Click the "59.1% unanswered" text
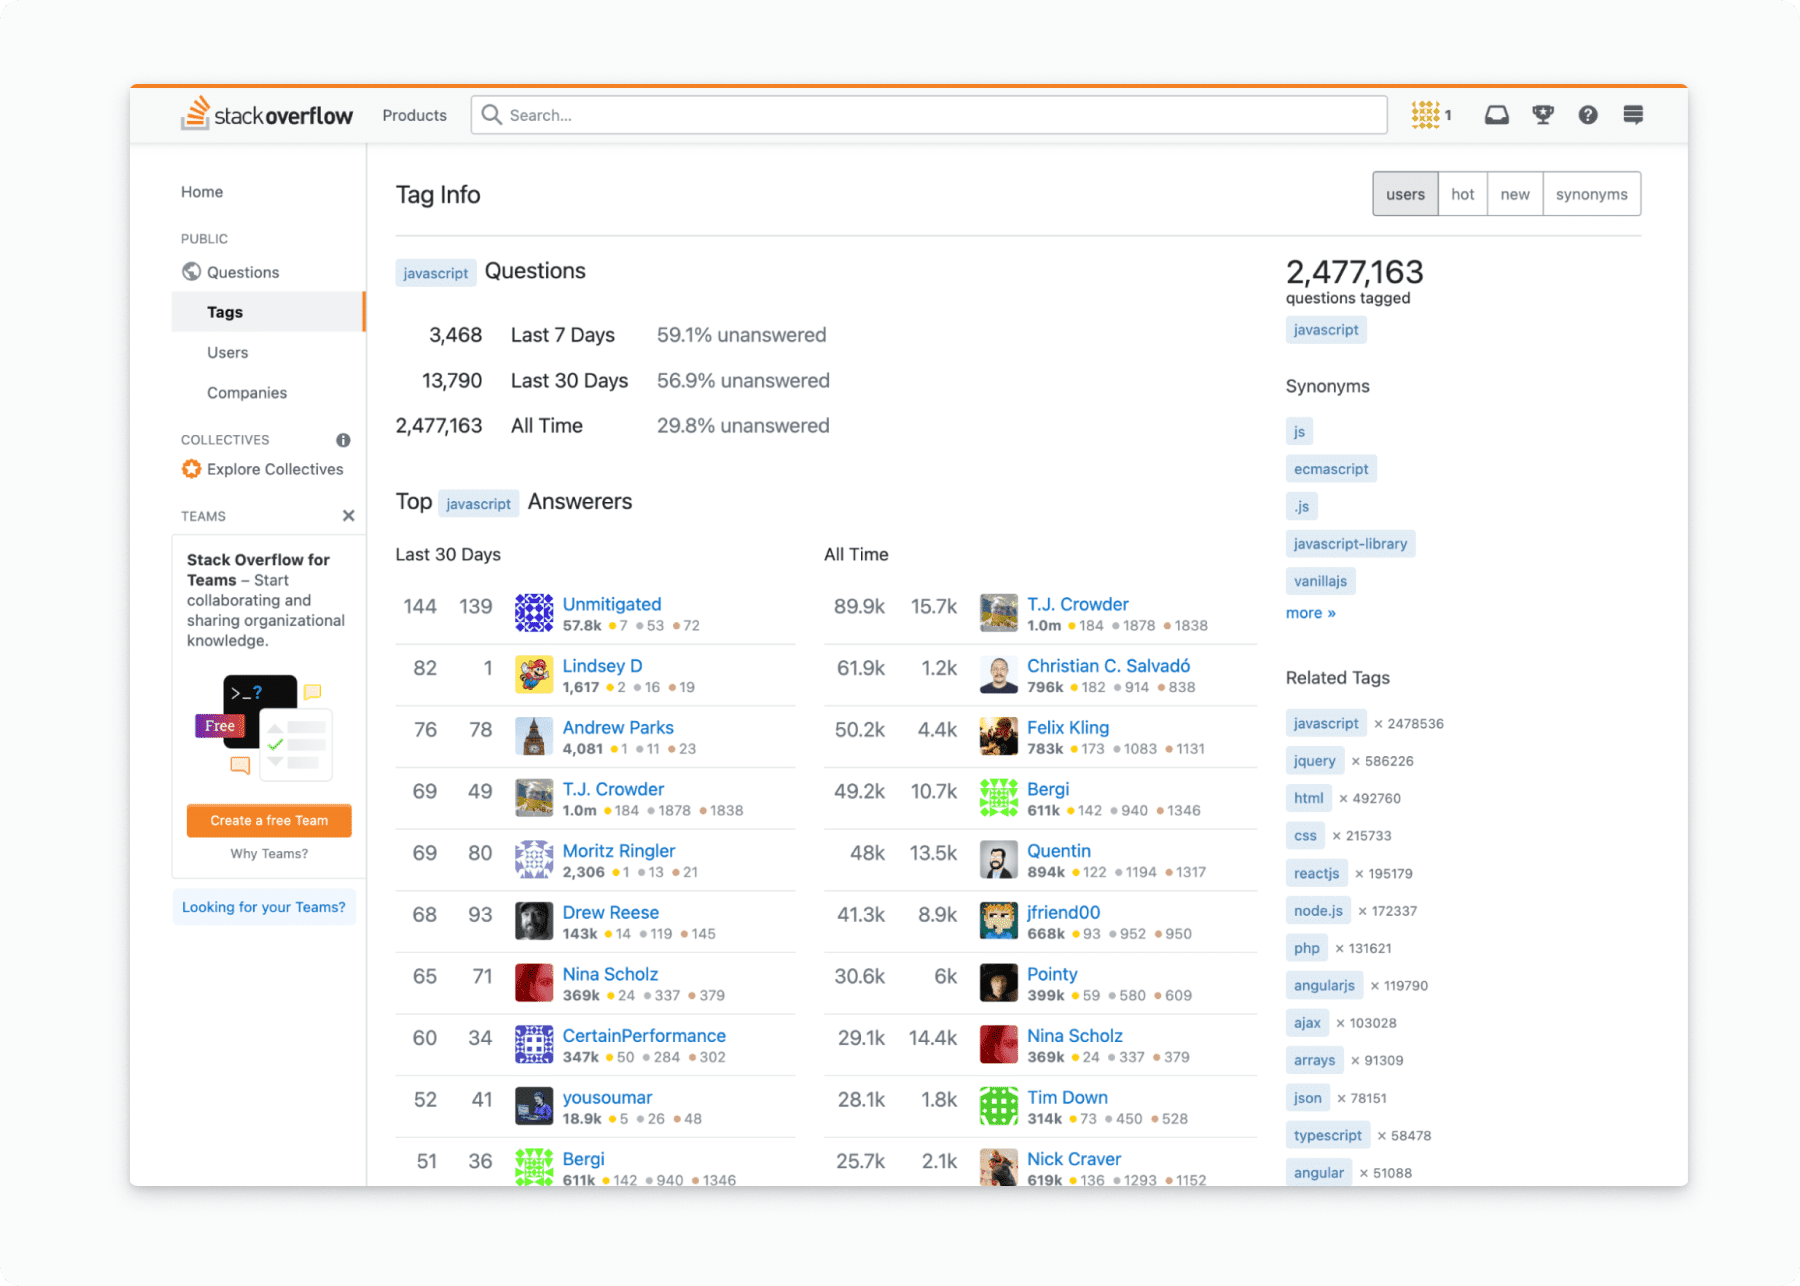Image resolution: width=1800 pixels, height=1286 pixels. point(741,335)
